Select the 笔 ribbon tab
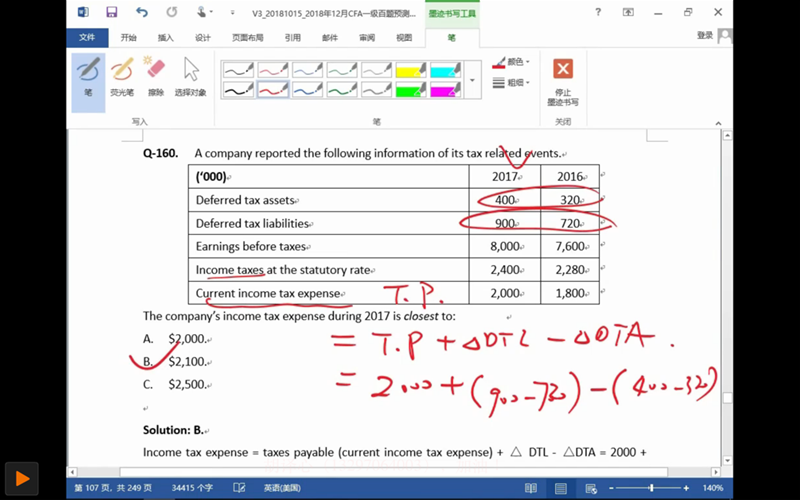The height and width of the screenshot is (500, 800). pos(452,38)
